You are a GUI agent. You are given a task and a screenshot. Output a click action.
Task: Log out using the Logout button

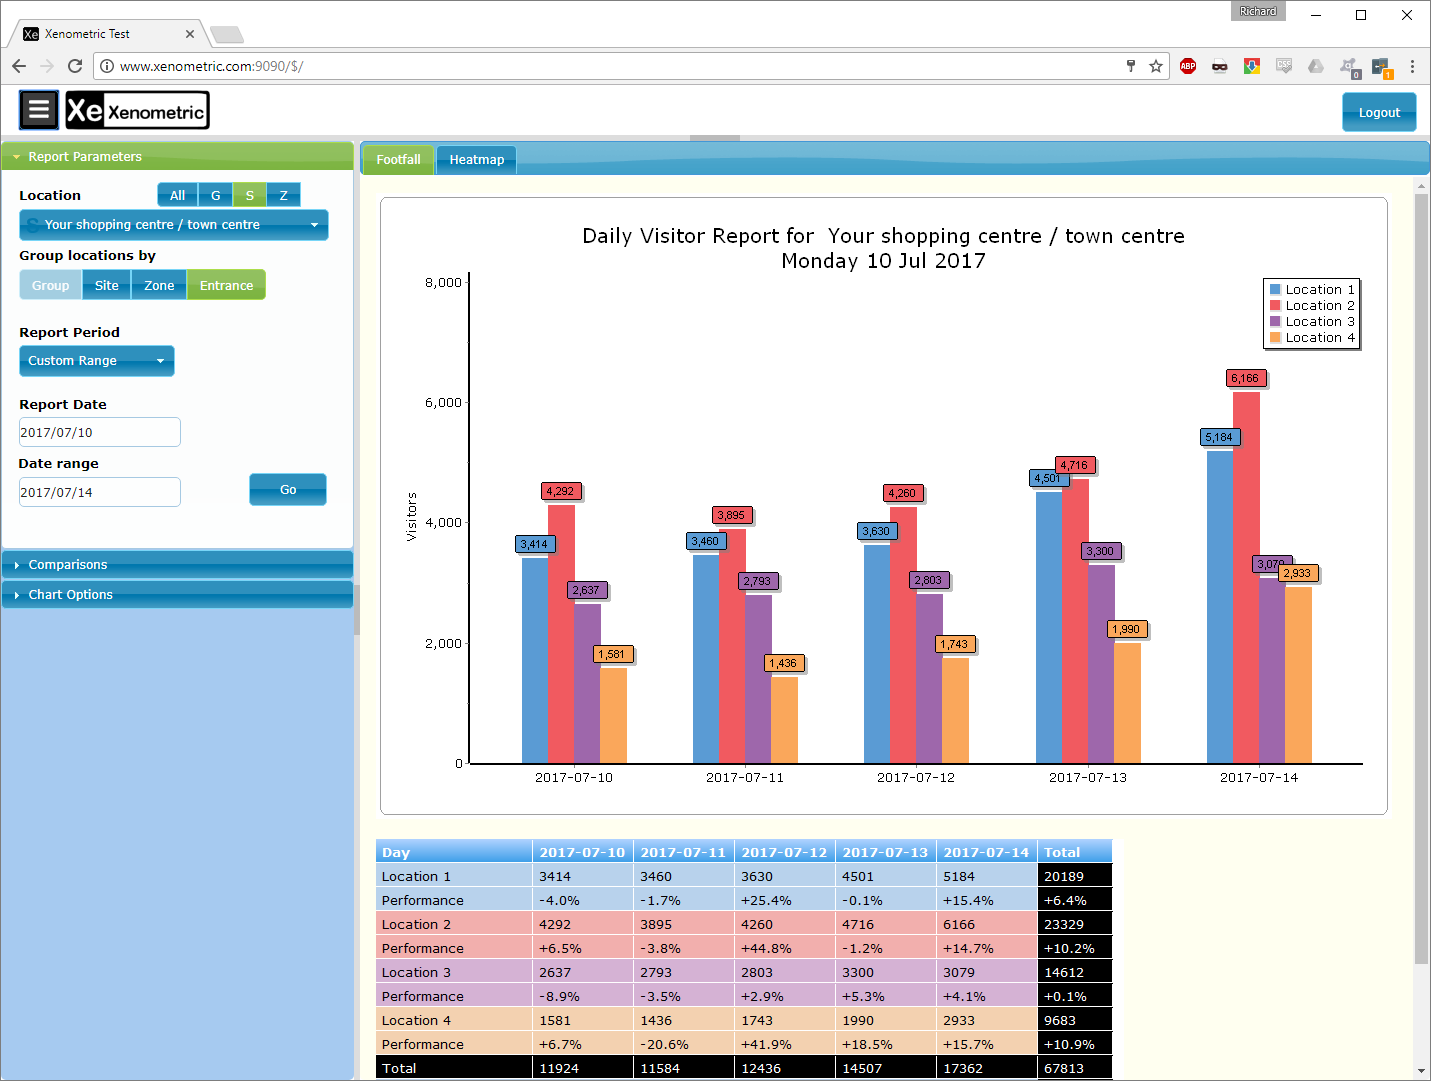pyautogui.click(x=1379, y=113)
